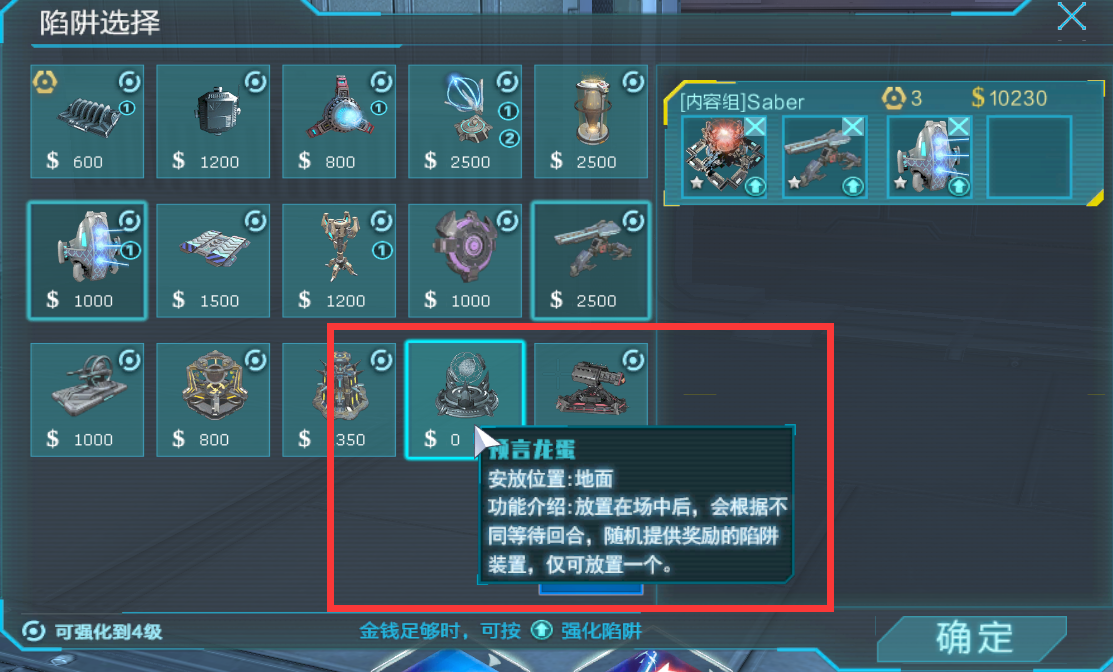Remove the red orb trap from Saber loadout
The width and height of the screenshot is (1113, 672).
(755, 127)
